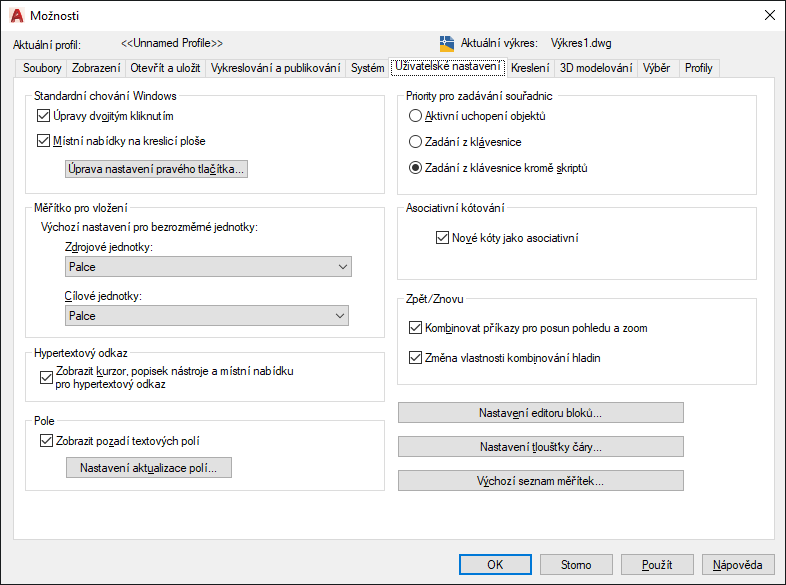786x585 pixels.
Task: Switch to the Zobrazení tab
Action: point(96,68)
